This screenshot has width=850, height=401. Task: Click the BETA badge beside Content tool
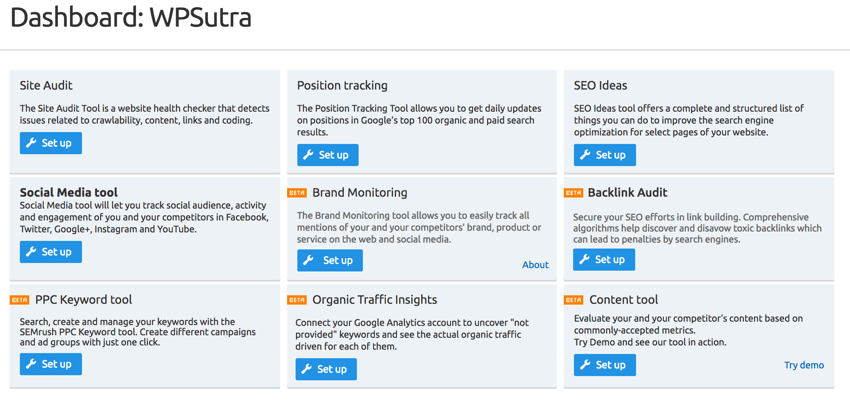574,300
